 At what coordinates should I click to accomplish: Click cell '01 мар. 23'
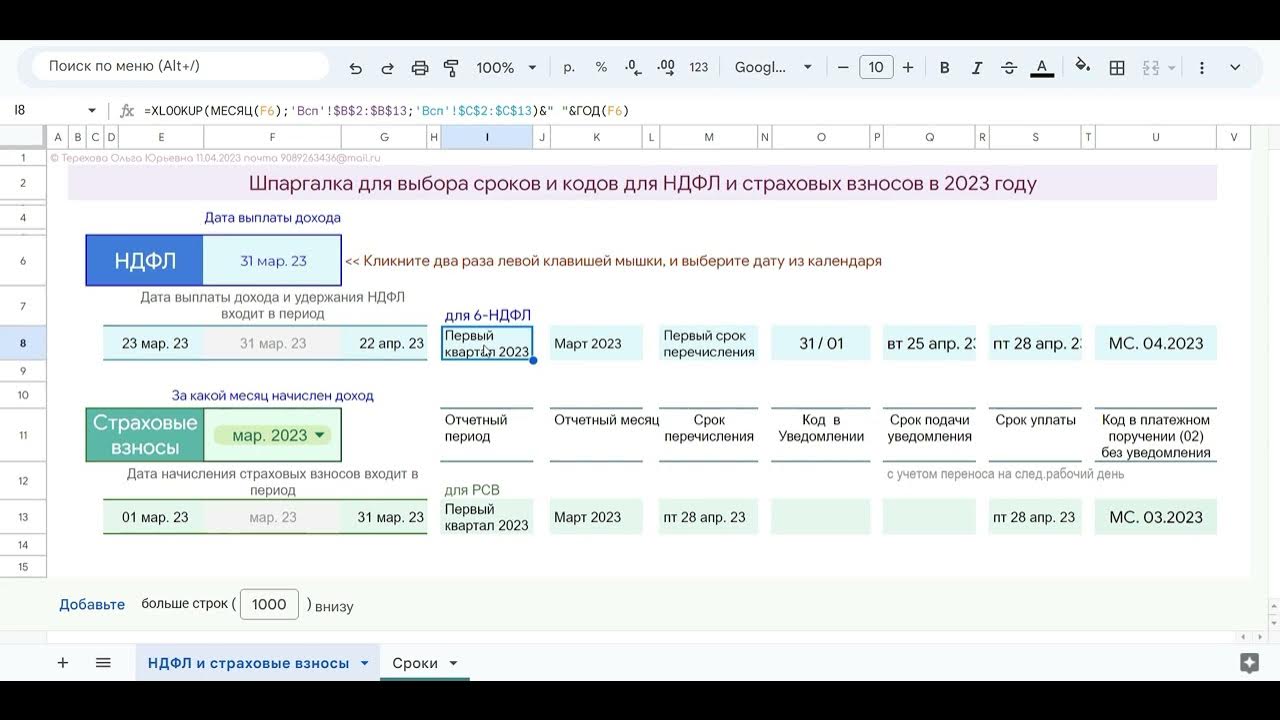coord(155,517)
